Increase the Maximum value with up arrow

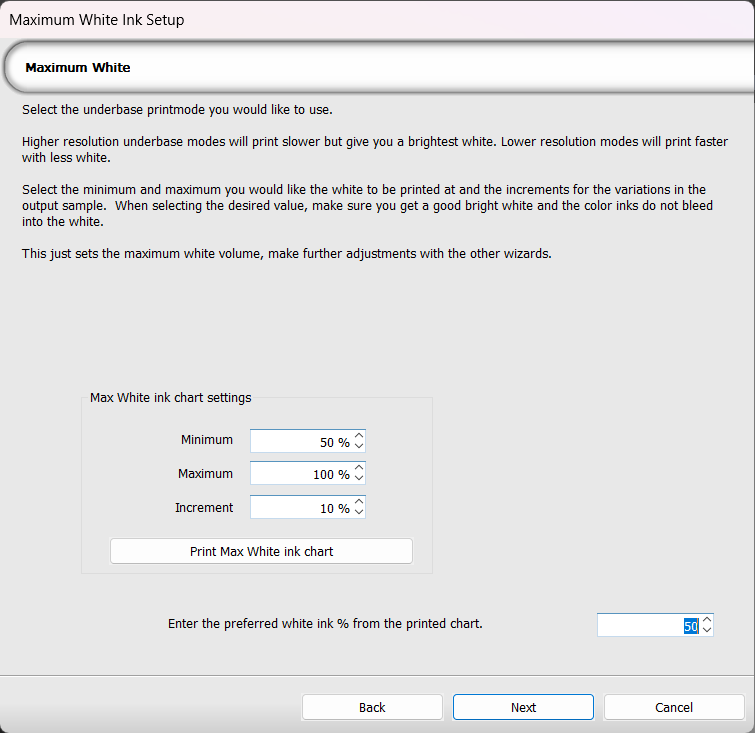point(360,469)
